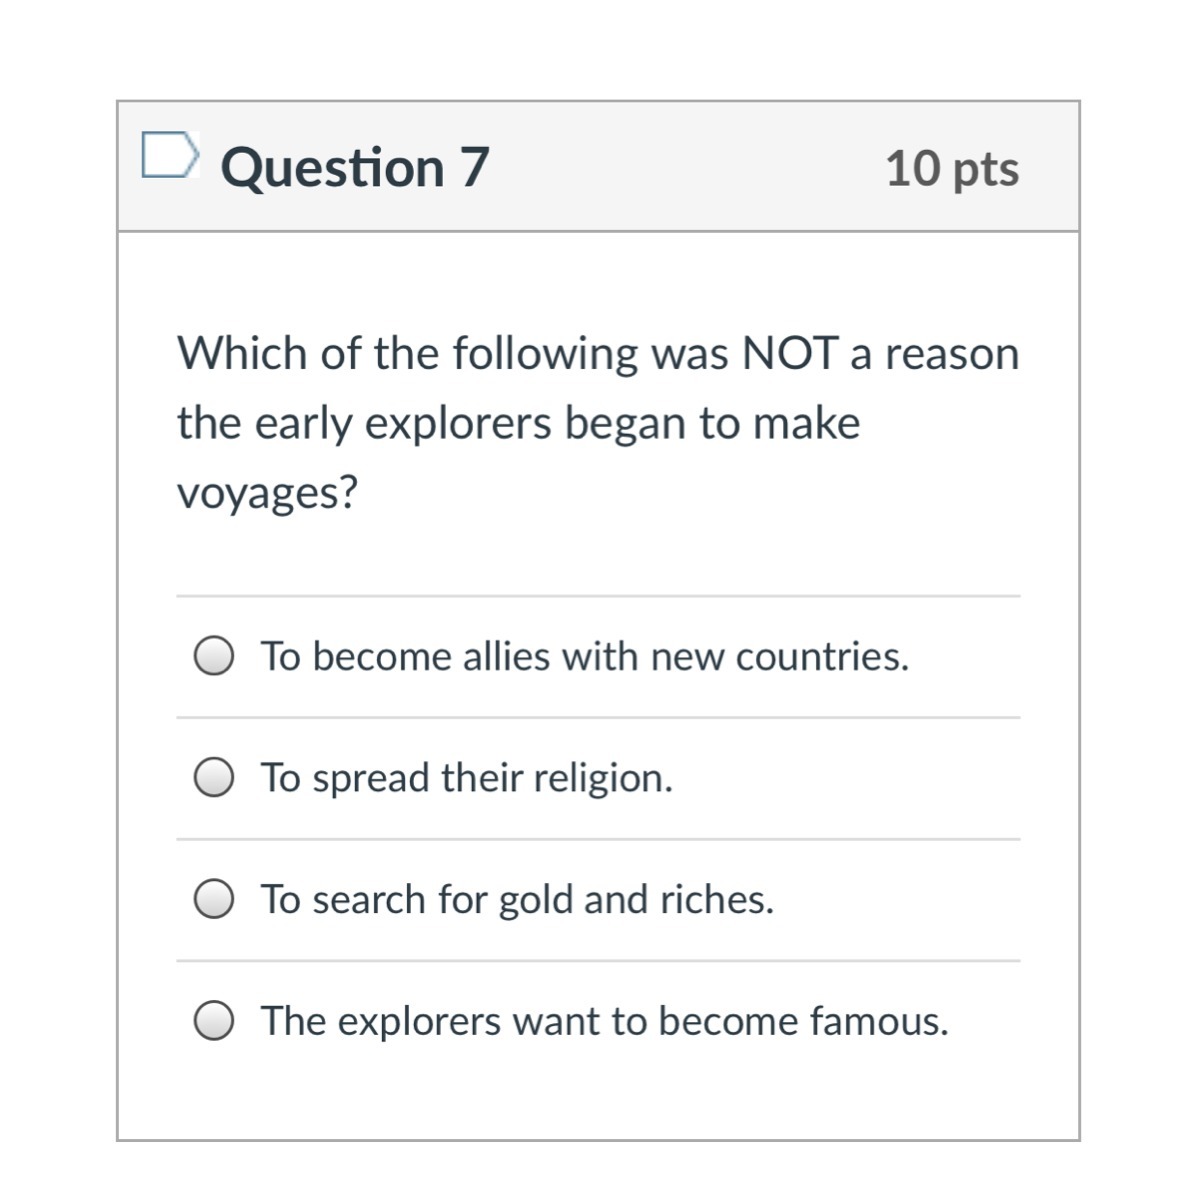Screen dimensions: 1198x1200
Task: Click the word "reason" in the question prompt
Action: 951,354
